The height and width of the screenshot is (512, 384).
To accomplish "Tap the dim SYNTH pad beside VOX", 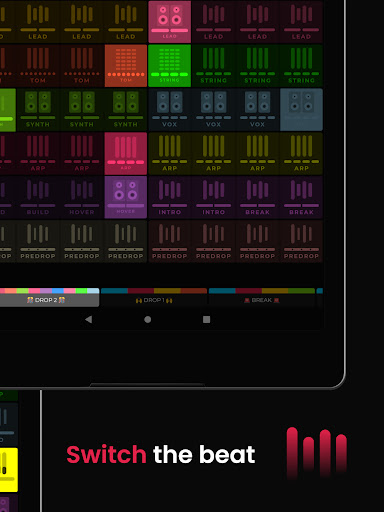I will tap(126, 110).
